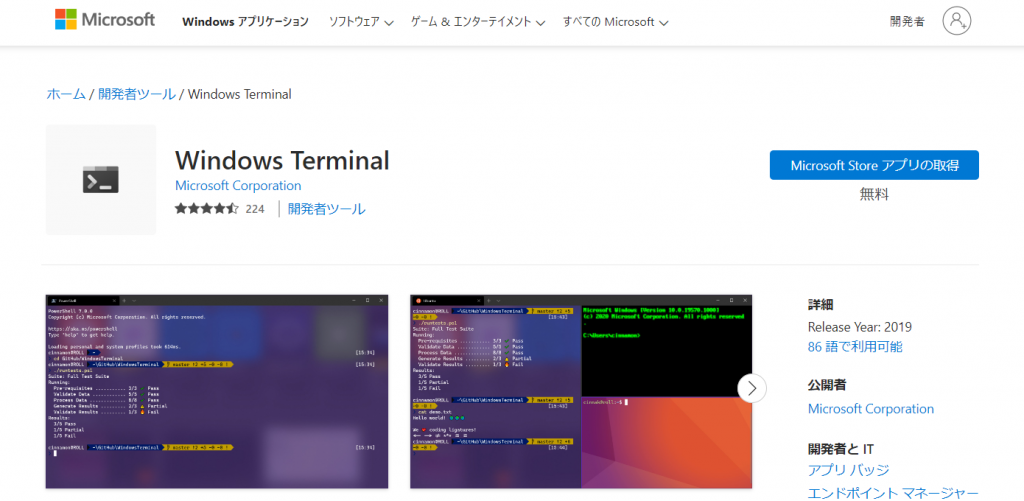Screen dimensions: 1024x501
Task: Open the user account sign-in icon
Action: 956,21
